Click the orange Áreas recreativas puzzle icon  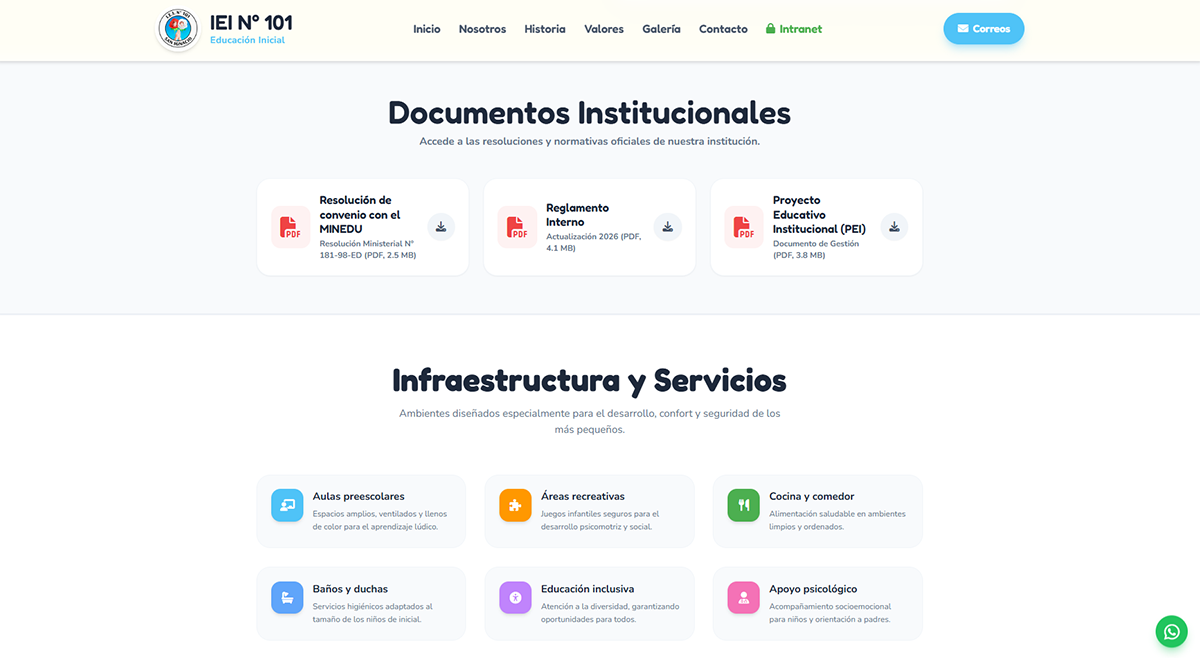pos(515,505)
